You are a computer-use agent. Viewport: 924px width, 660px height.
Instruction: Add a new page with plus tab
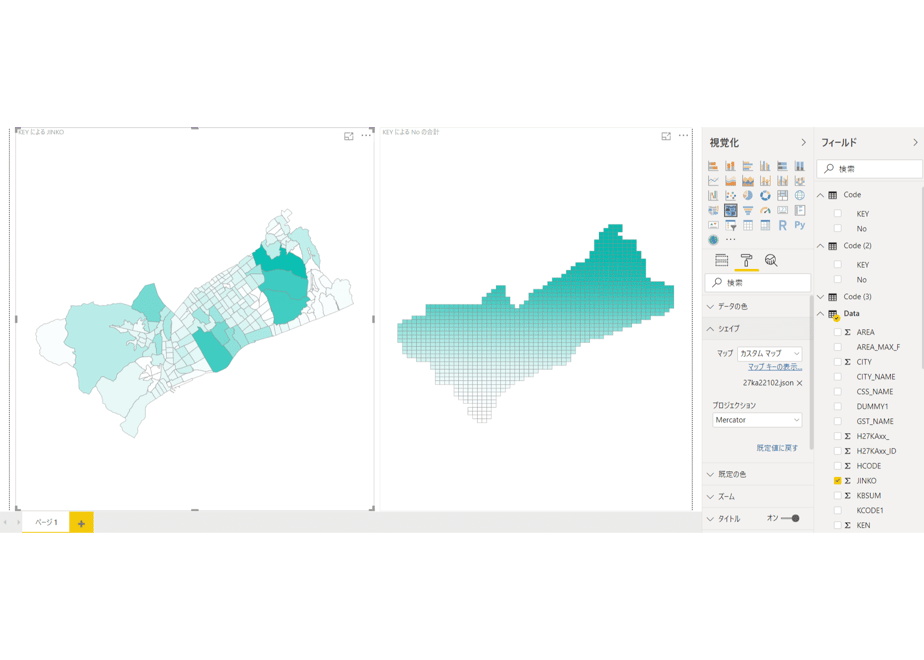click(x=81, y=523)
